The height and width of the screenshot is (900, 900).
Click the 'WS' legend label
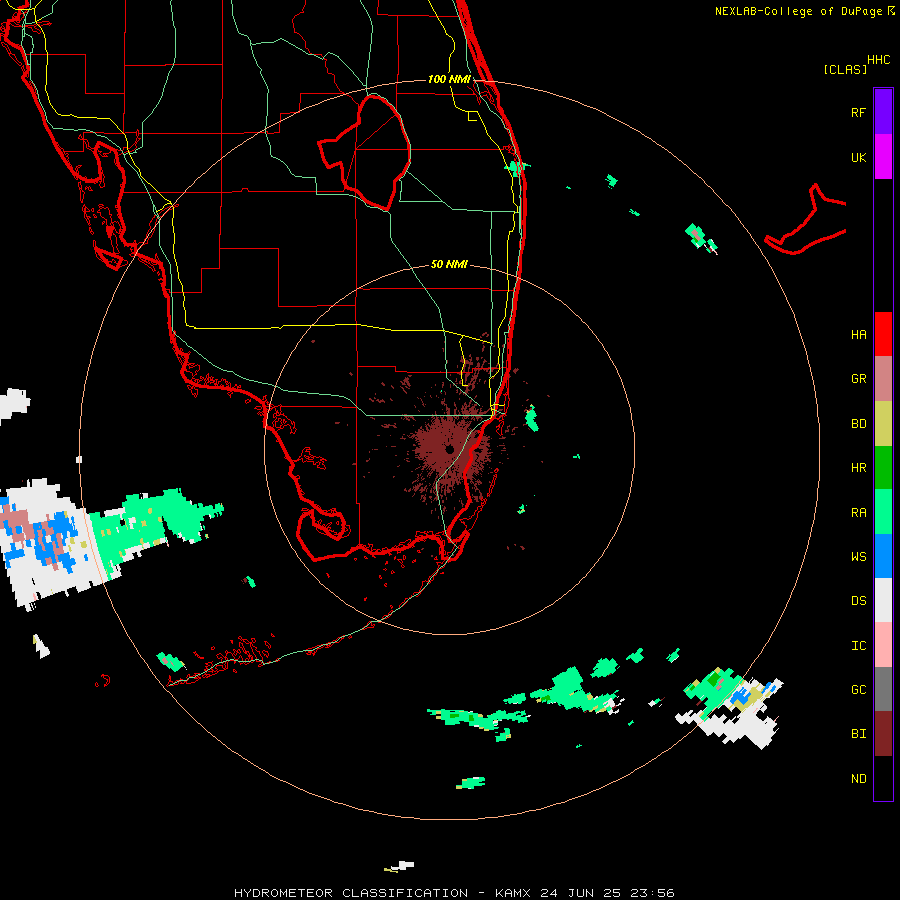pos(859,557)
